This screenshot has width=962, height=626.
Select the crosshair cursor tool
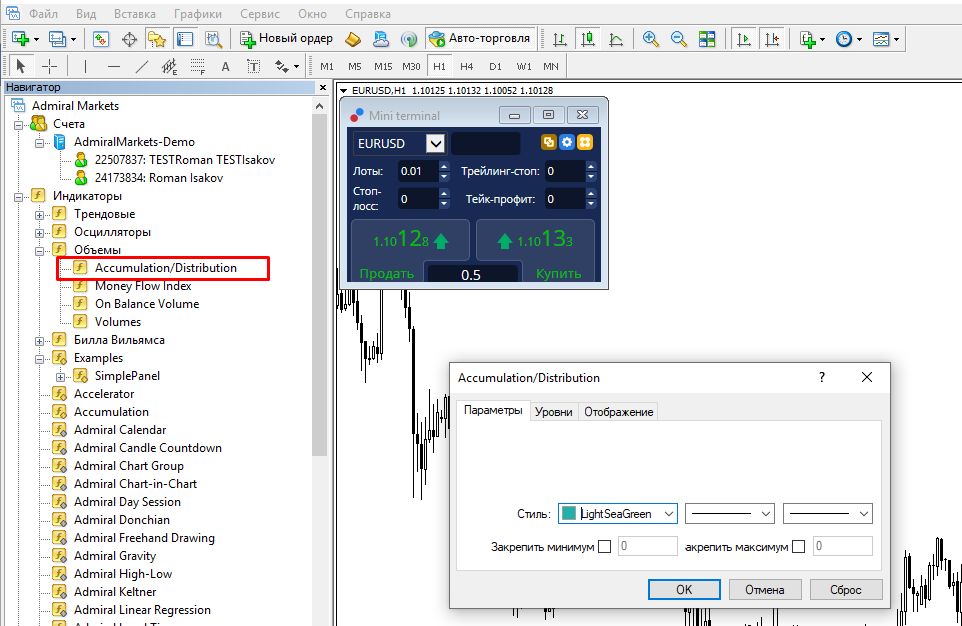click(49, 66)
